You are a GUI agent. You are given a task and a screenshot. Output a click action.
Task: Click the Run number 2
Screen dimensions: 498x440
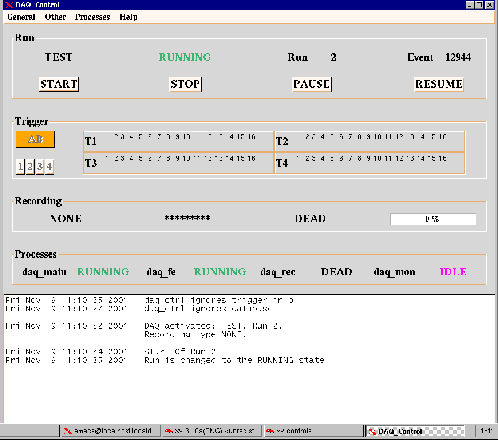click(x=333, y=57)
